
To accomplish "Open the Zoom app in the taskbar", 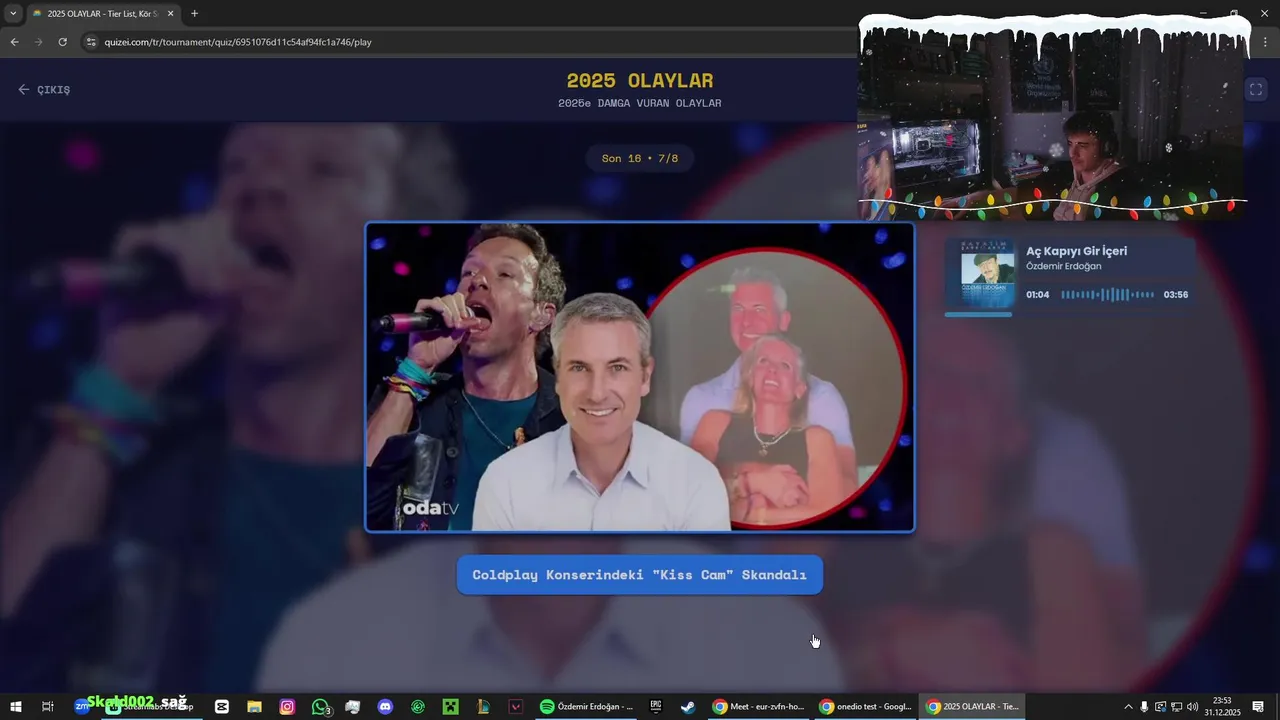I will point(82,707).
